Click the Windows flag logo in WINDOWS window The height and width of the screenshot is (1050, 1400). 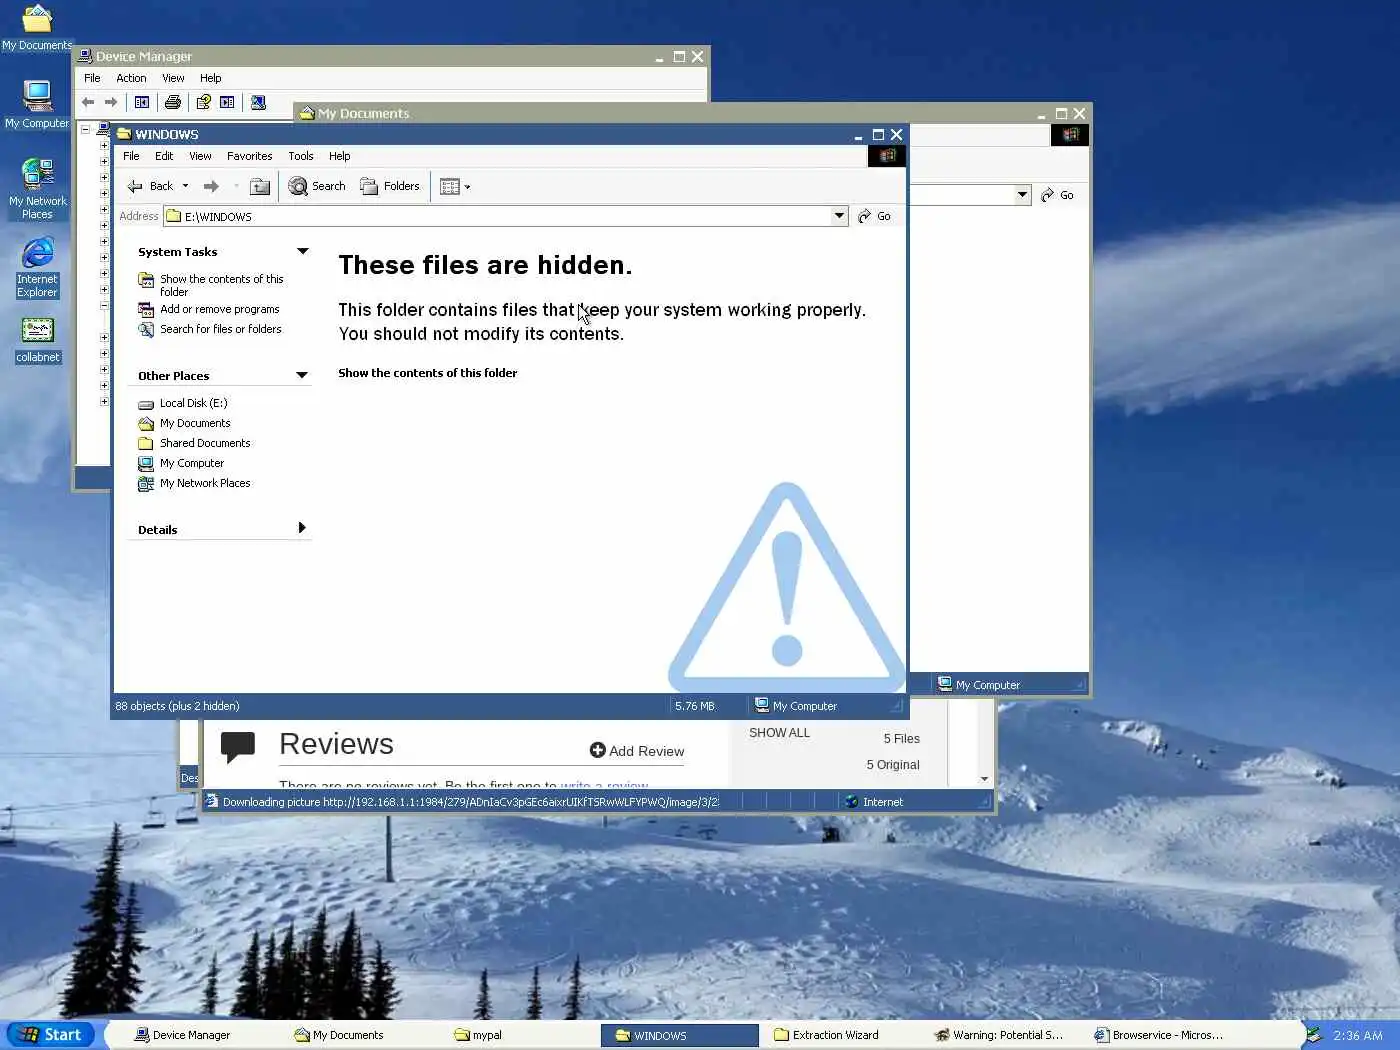click(x=887, y=155)
